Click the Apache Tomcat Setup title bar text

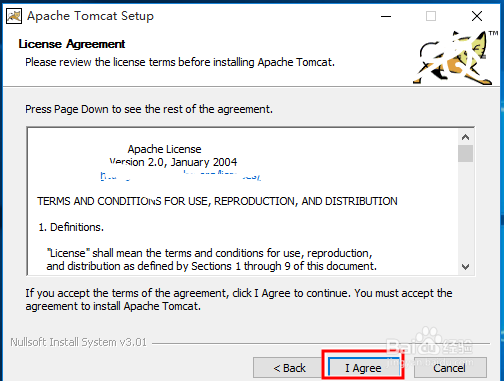[90, 16]
